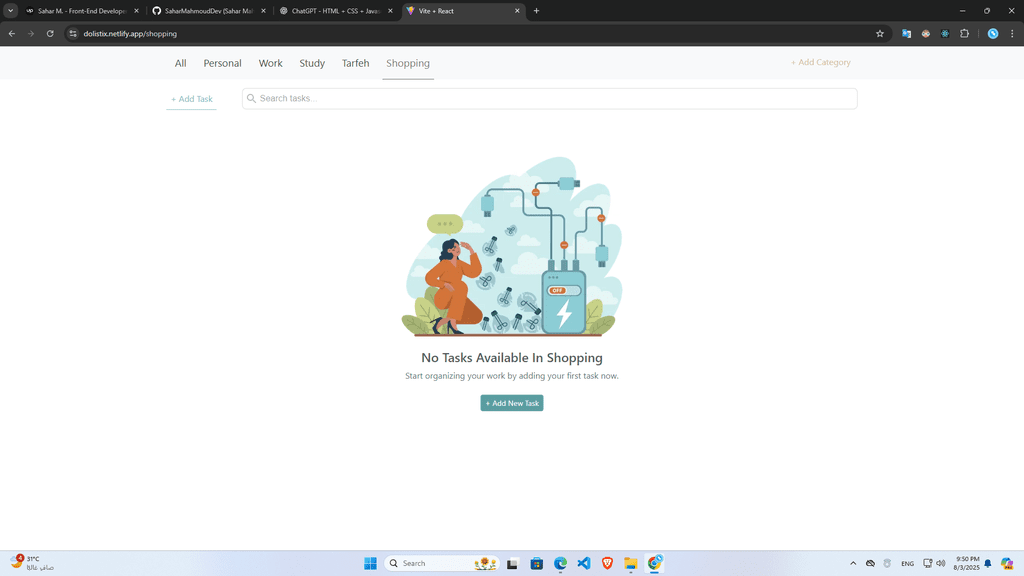This screenshot has width=1024, height=576.
Task: Click the + Add Task link
Action: pyautogui.click(x=191, y=99)
